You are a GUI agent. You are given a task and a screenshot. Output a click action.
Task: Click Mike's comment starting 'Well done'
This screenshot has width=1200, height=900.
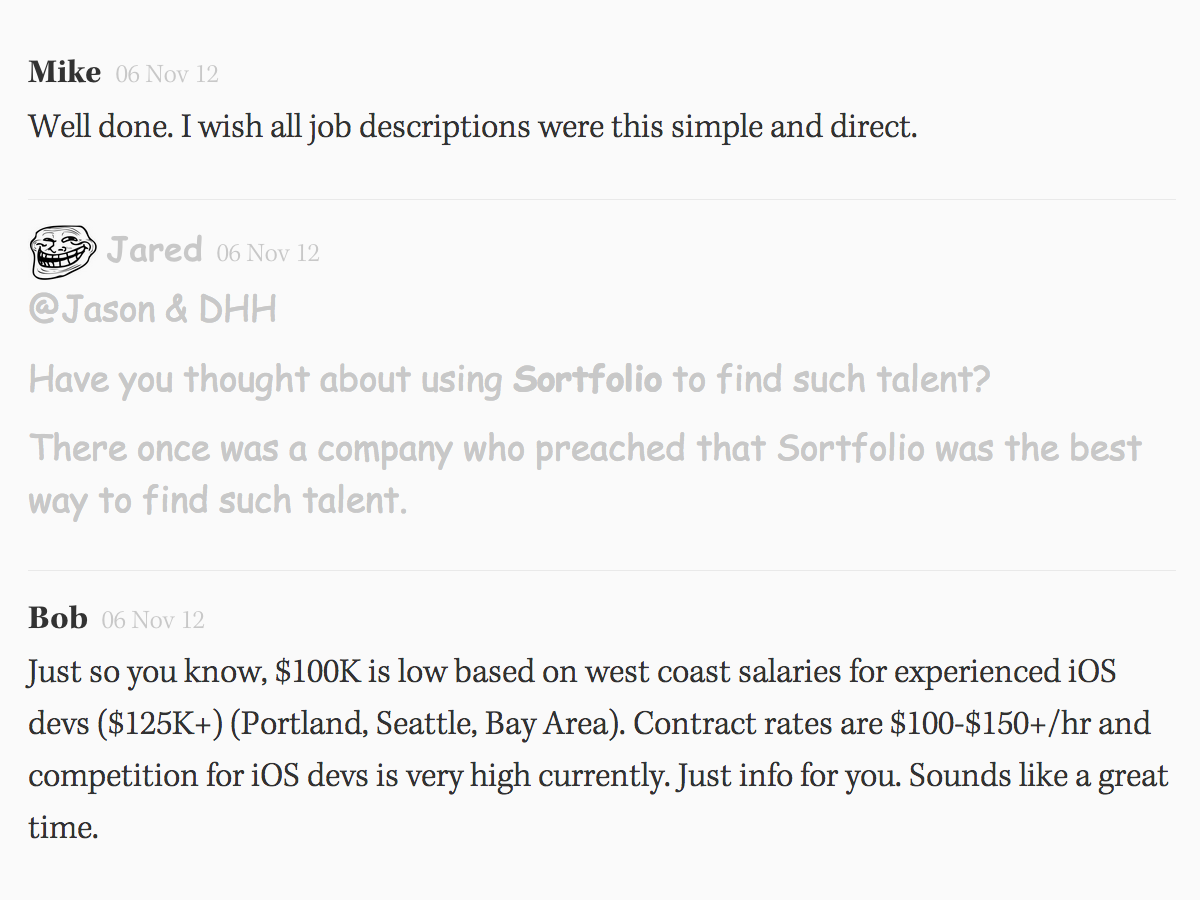pos(473,127)
